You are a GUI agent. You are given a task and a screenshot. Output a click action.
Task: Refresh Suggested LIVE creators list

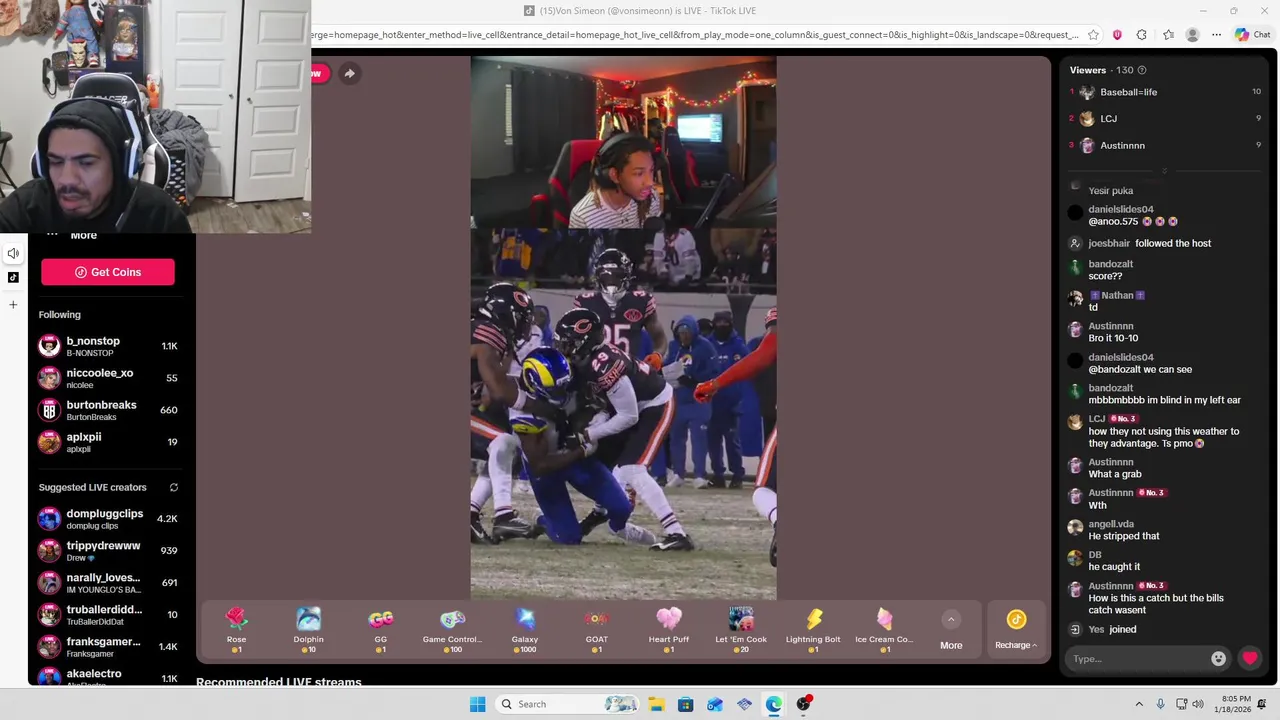tap(173, 488)
